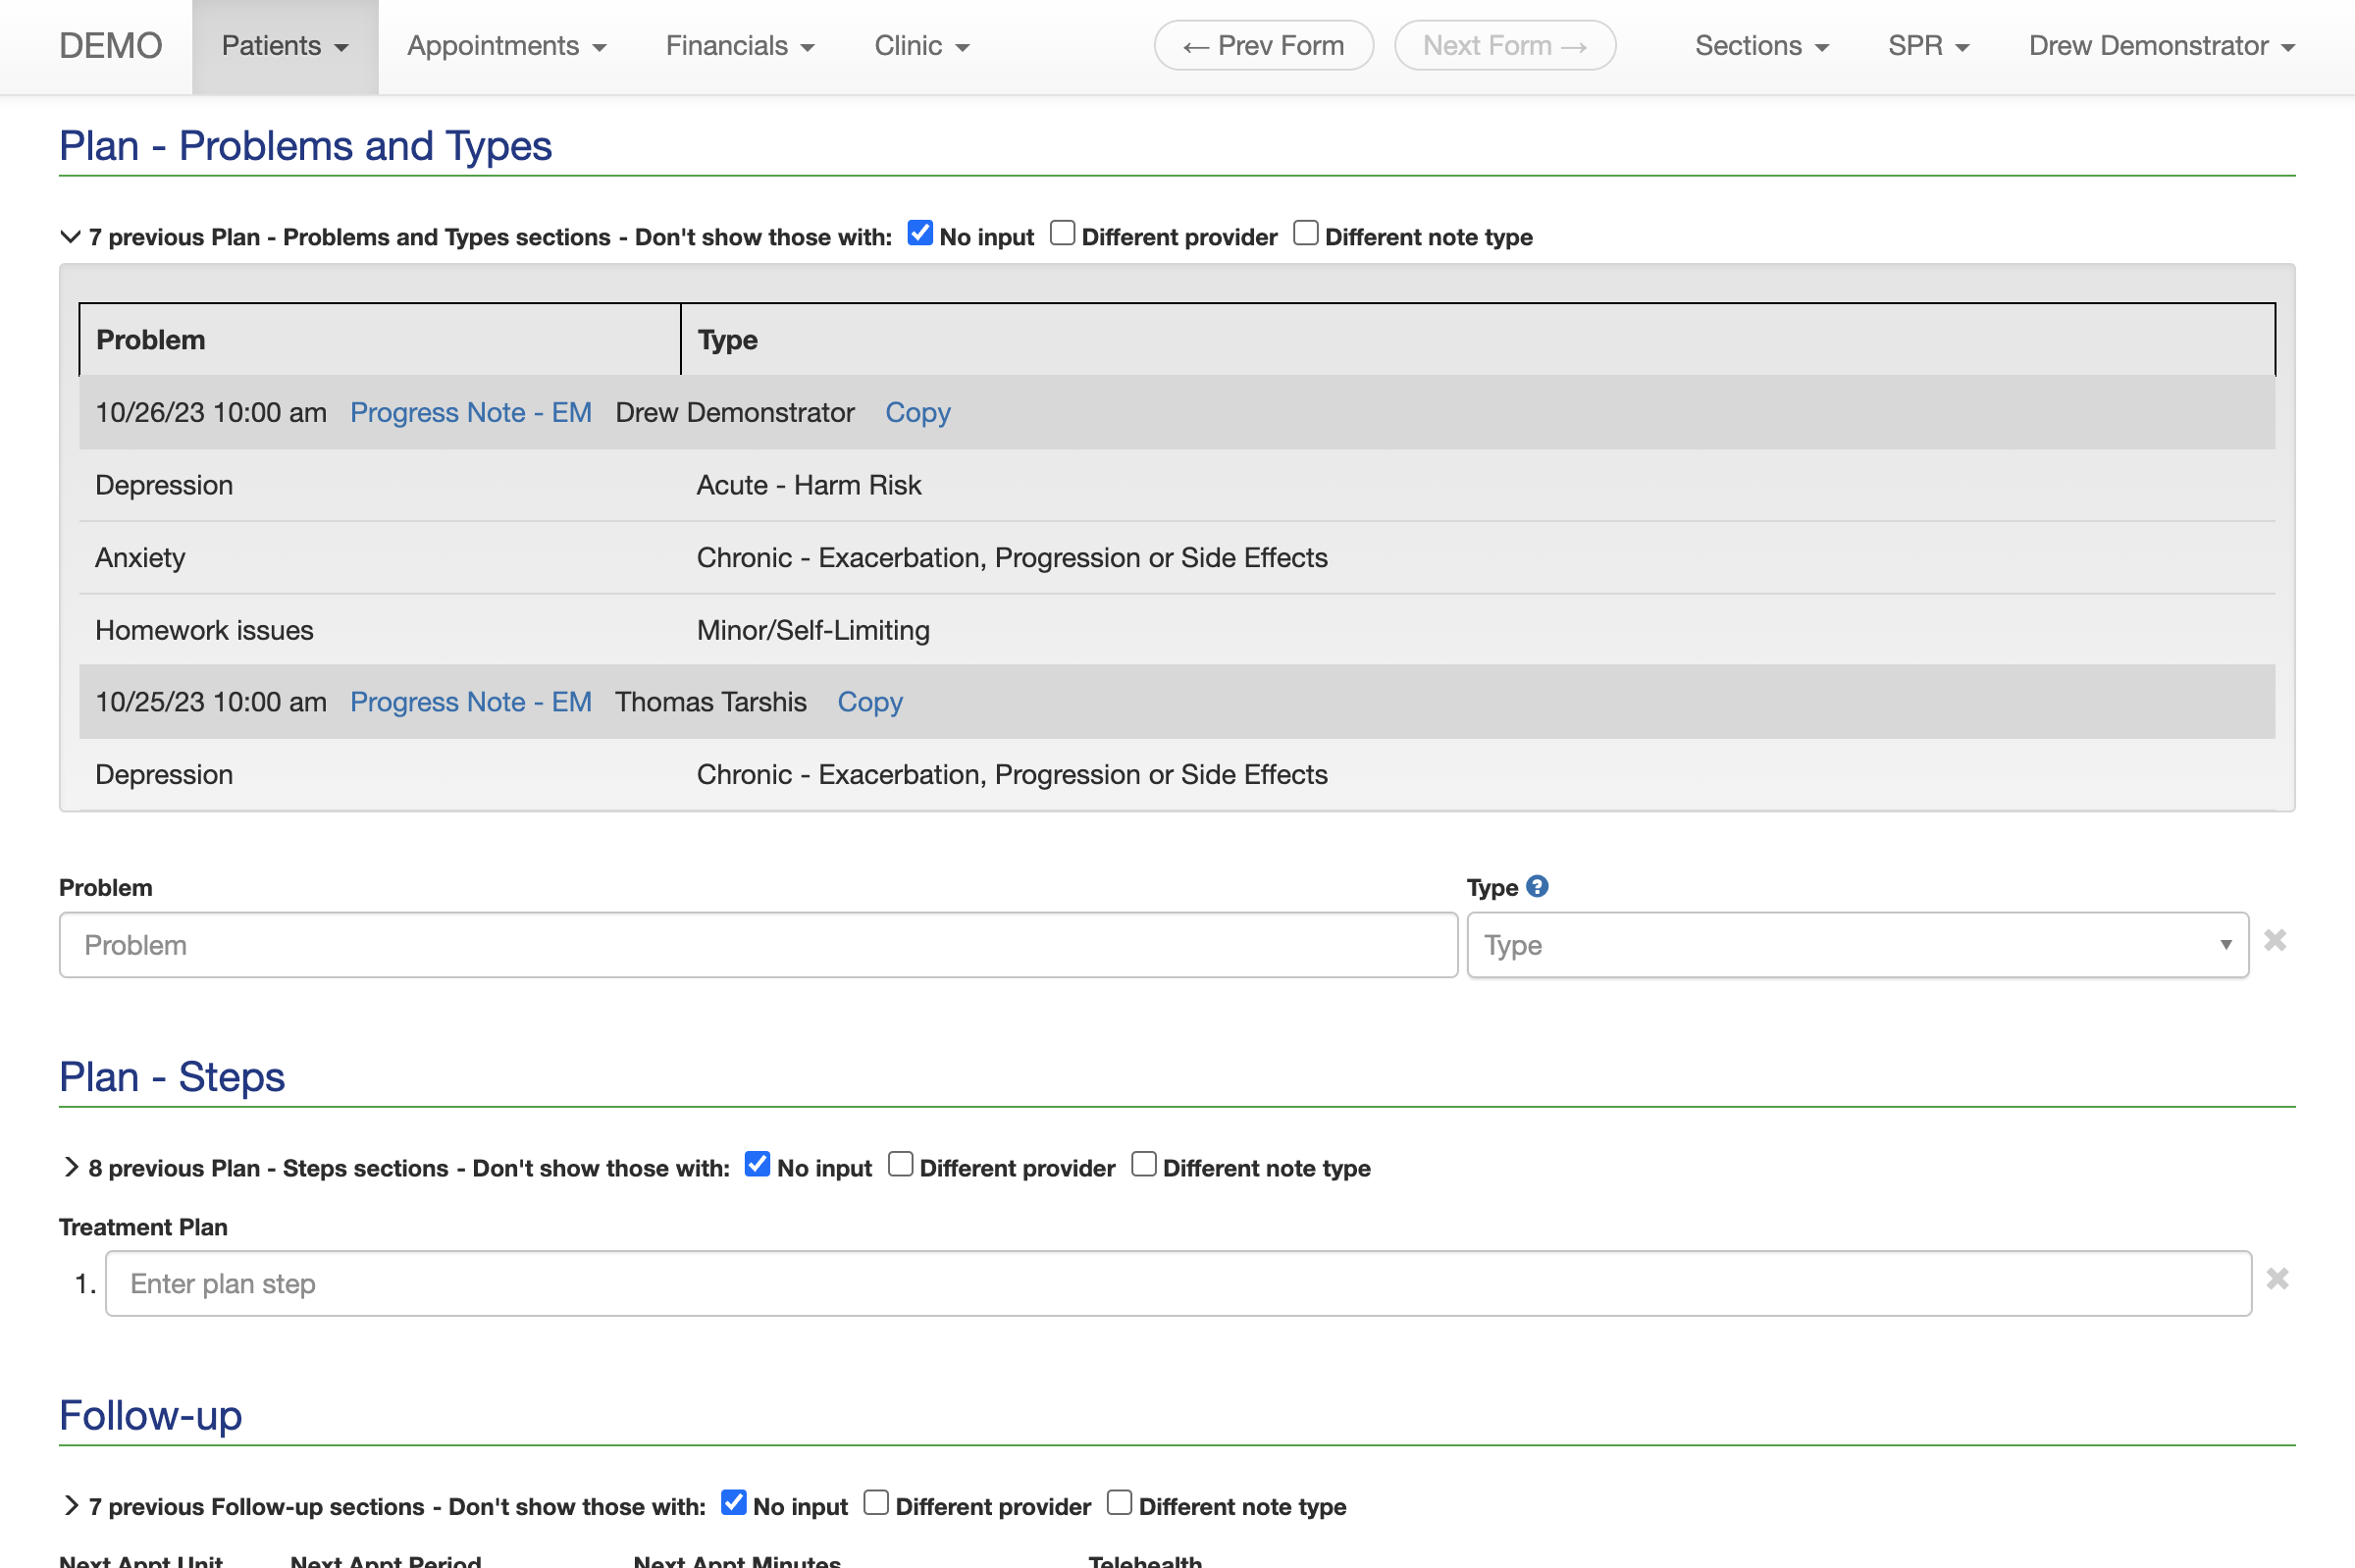Open the Type field help tooltip
The image size is (2355, 1568).
pos(1536,886)
